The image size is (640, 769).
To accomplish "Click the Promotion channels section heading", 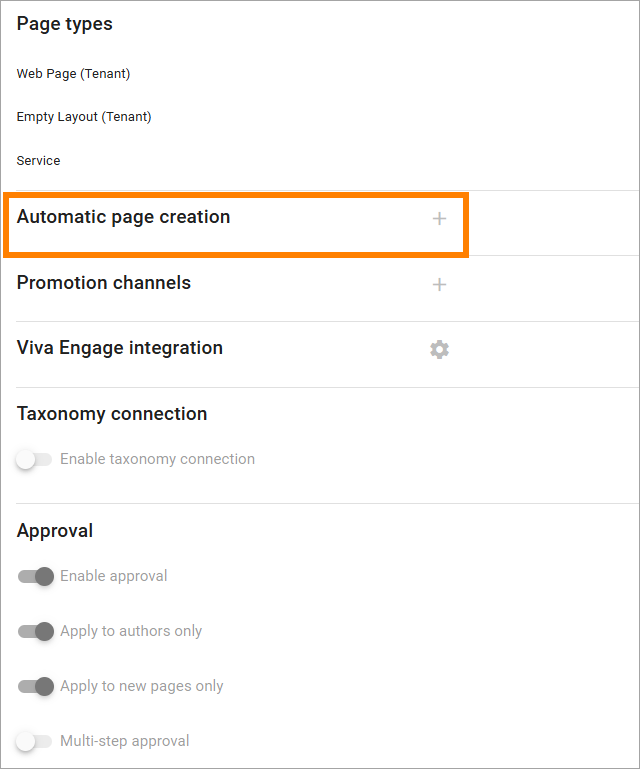I will click(x=104, y=282).
